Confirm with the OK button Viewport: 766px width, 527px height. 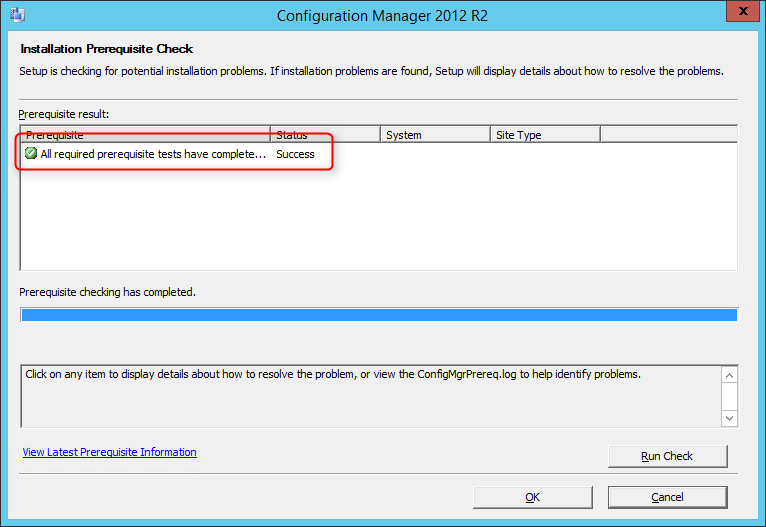(532, 497)
